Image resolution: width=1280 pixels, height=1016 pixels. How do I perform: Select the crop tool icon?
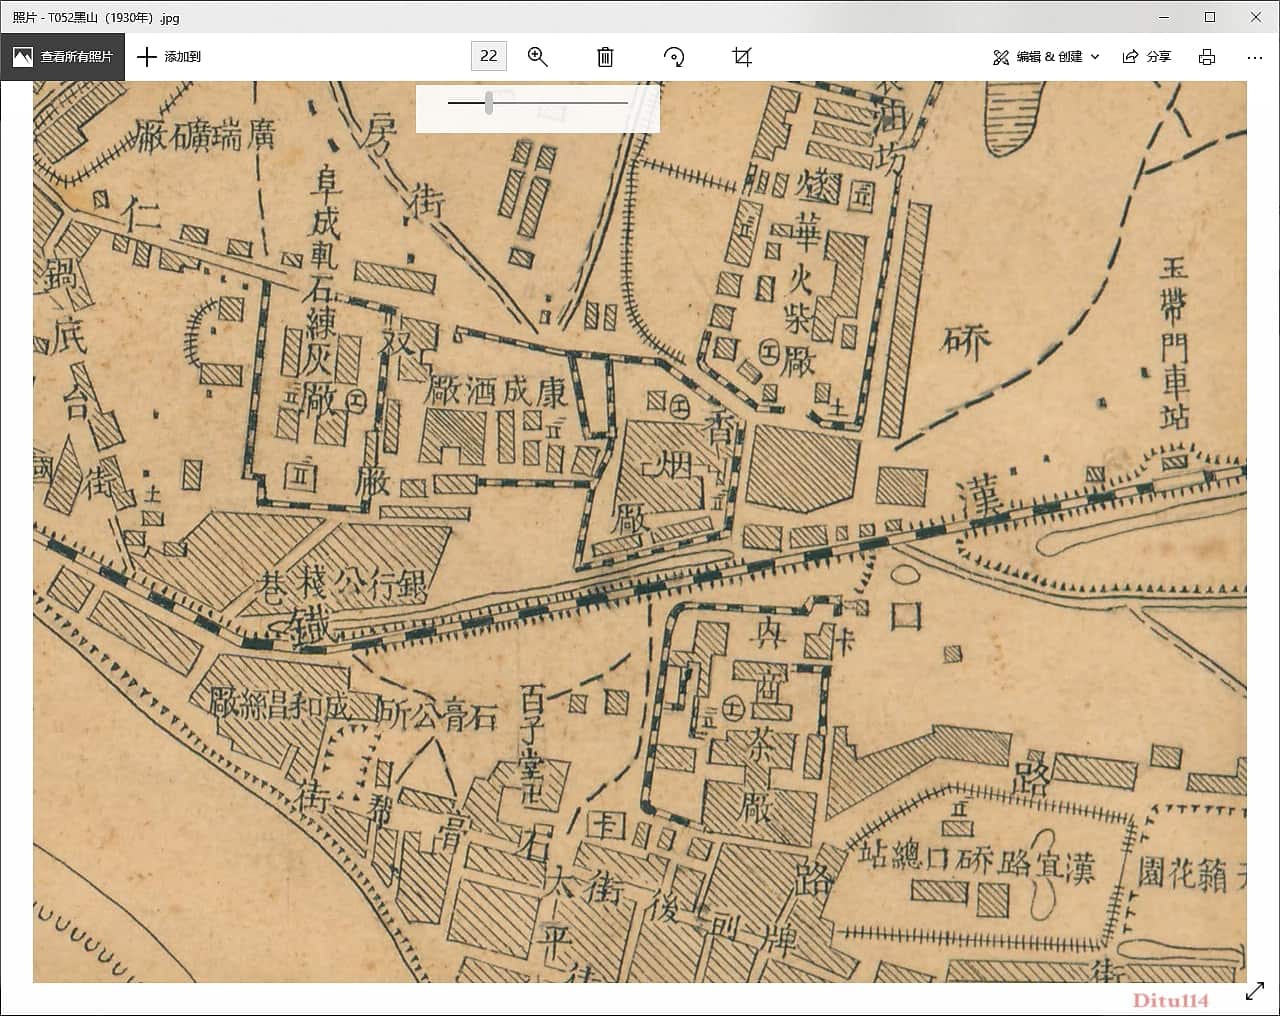click(742, 57)
